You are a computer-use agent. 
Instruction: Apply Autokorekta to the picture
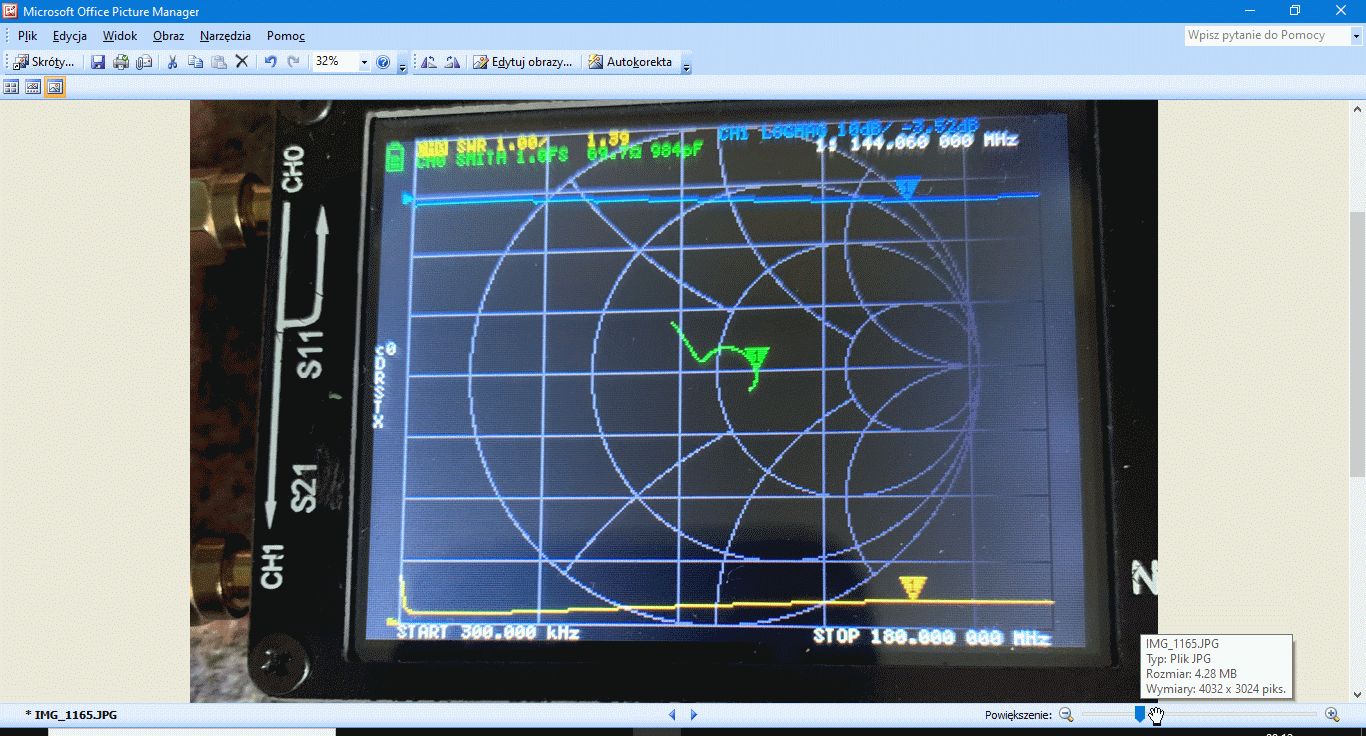[630, 62]
